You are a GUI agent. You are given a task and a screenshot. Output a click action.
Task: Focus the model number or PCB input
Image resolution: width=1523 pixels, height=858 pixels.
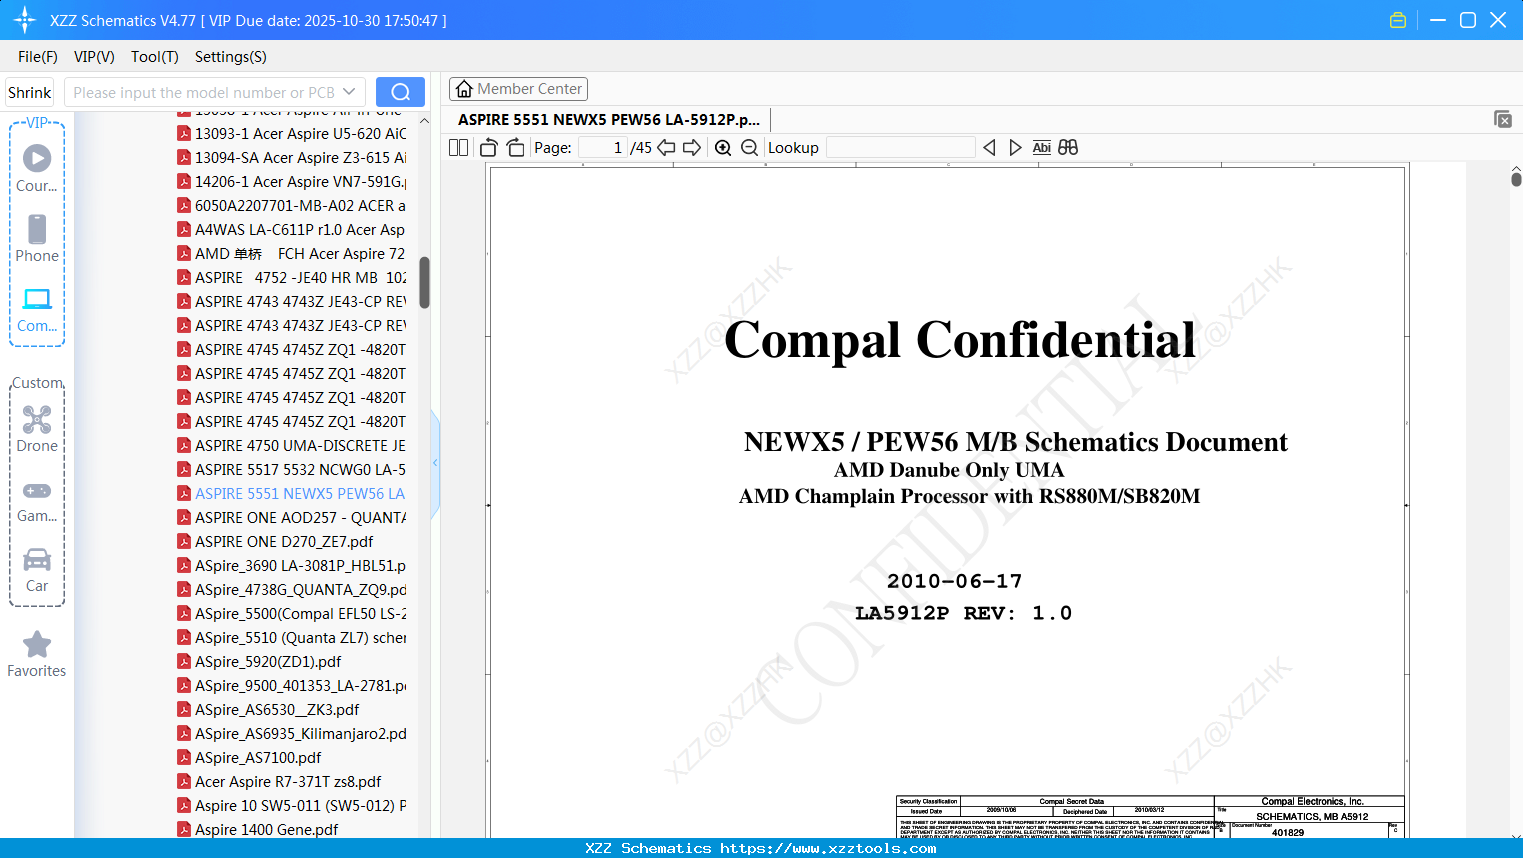click(x=203, y=92)
